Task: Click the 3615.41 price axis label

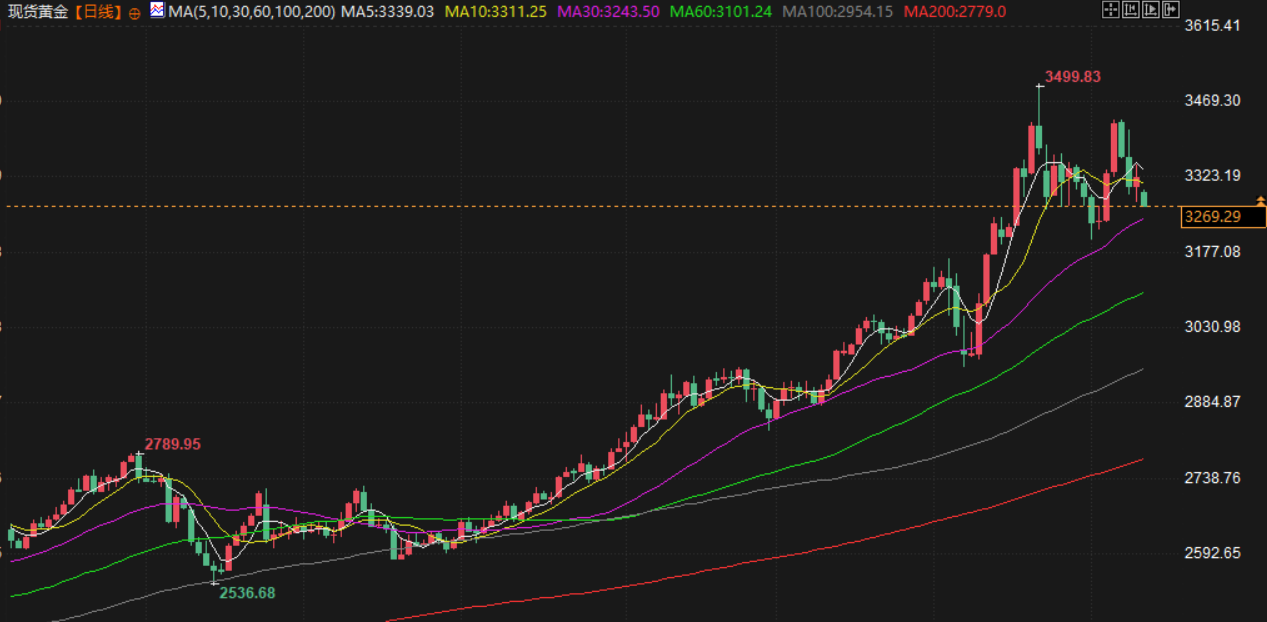Action: coord(1212,25)
